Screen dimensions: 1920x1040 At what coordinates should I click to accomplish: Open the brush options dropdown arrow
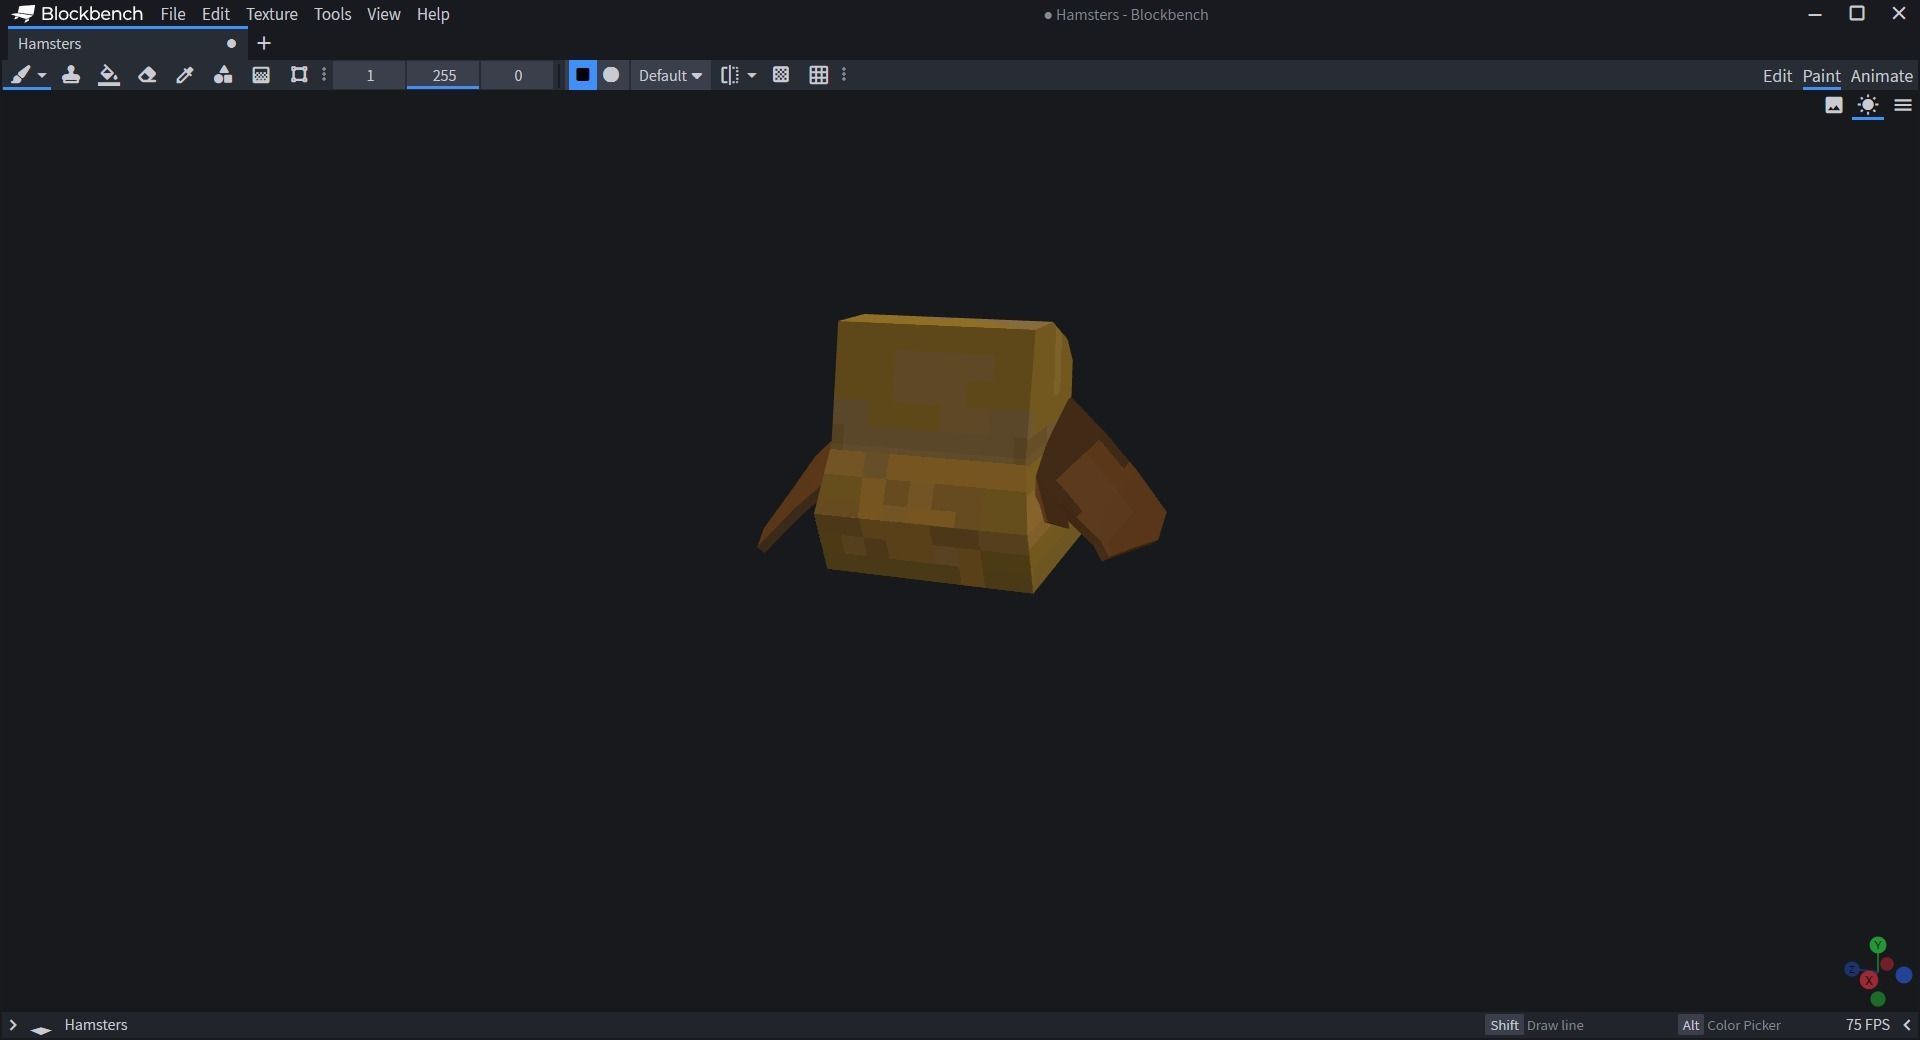tap(42, 76)
